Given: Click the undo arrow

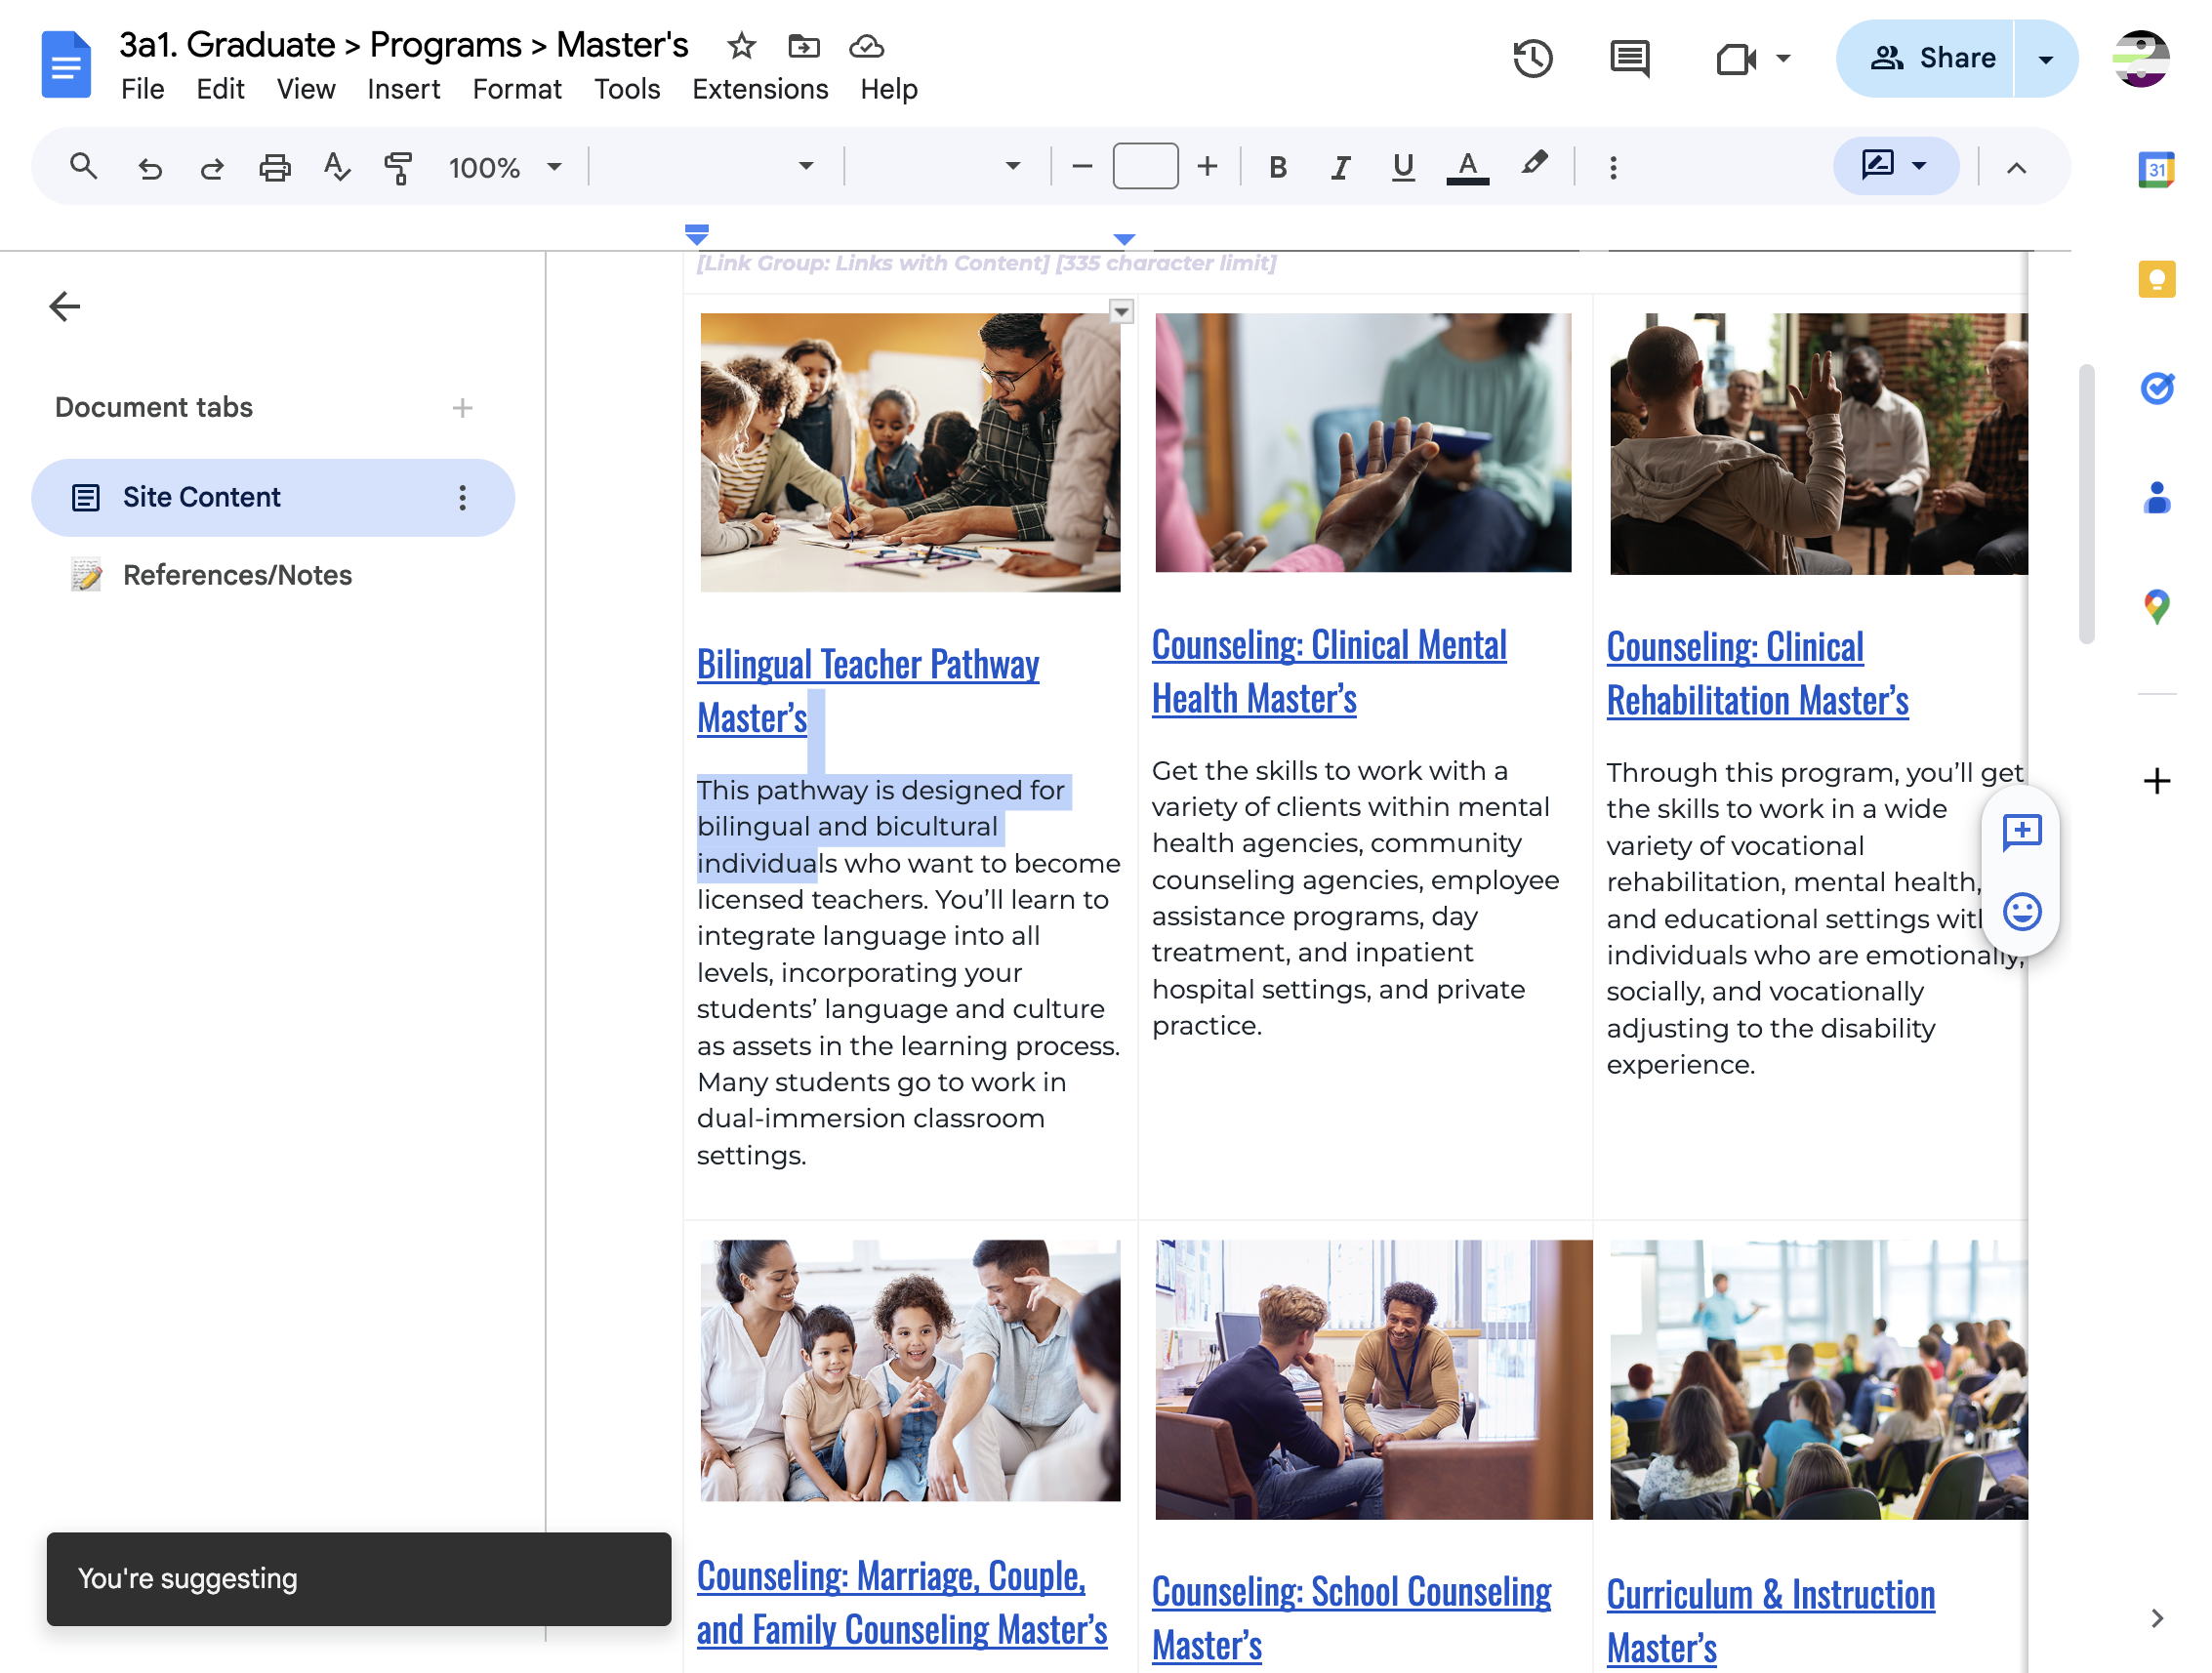Looking at the screenshot, I should 150,167.
